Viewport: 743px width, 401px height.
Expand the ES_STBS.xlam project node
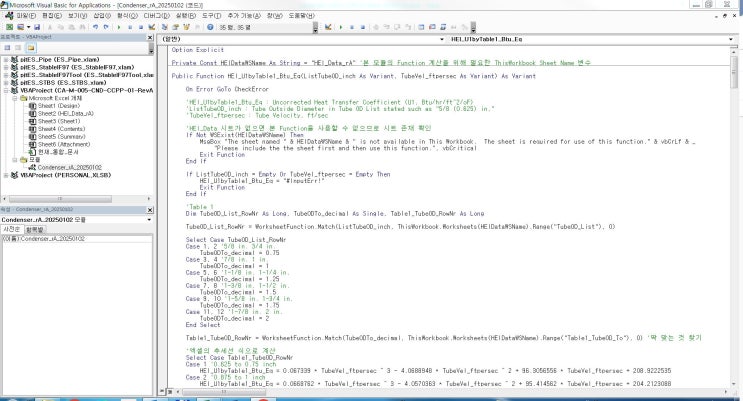(x=6, y=82)
